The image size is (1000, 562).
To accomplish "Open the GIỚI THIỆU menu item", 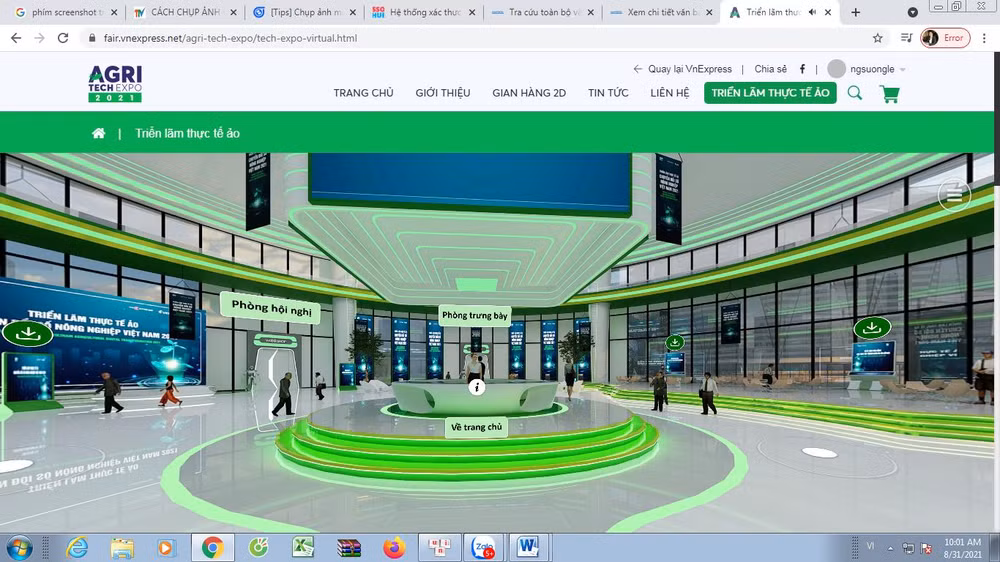I will click(x=443, y=93).
